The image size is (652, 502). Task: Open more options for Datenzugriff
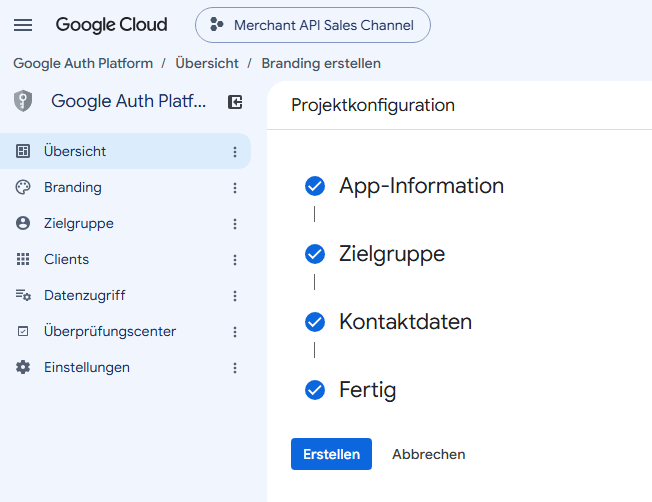tap(235, 296)
